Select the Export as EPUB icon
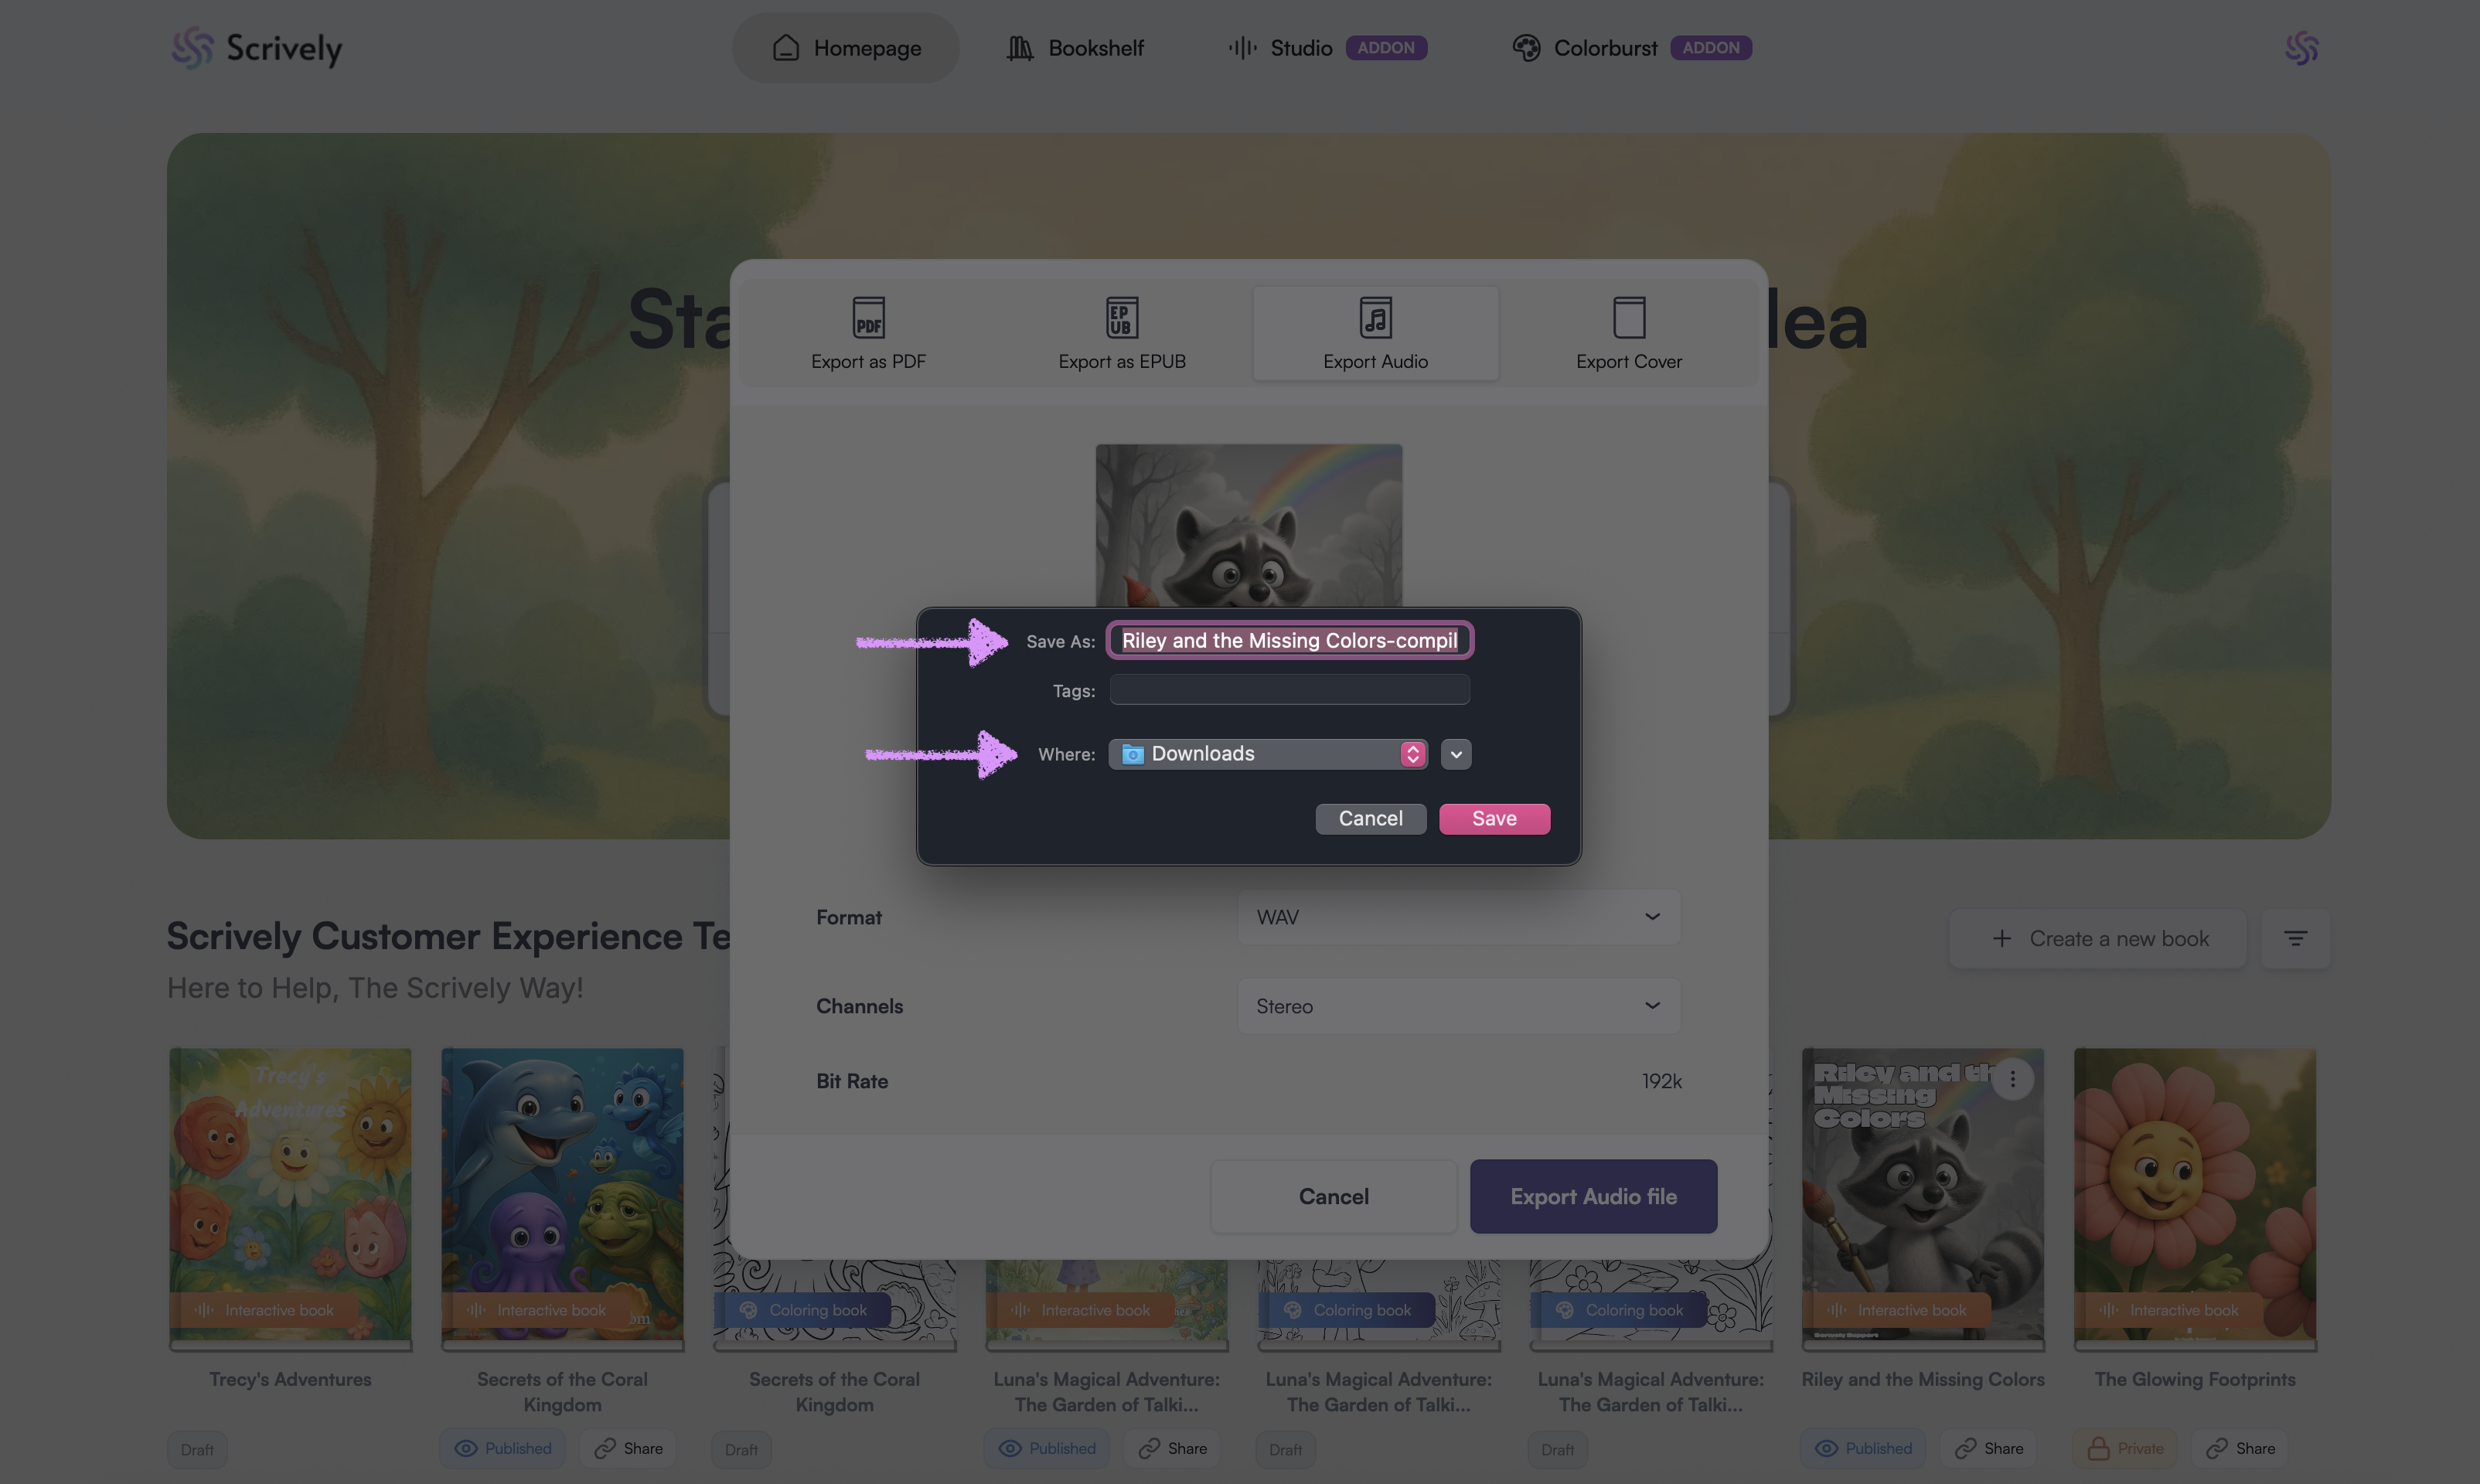Image resolution: width=2480 pixels, height=1484 pixels. 1121,318
